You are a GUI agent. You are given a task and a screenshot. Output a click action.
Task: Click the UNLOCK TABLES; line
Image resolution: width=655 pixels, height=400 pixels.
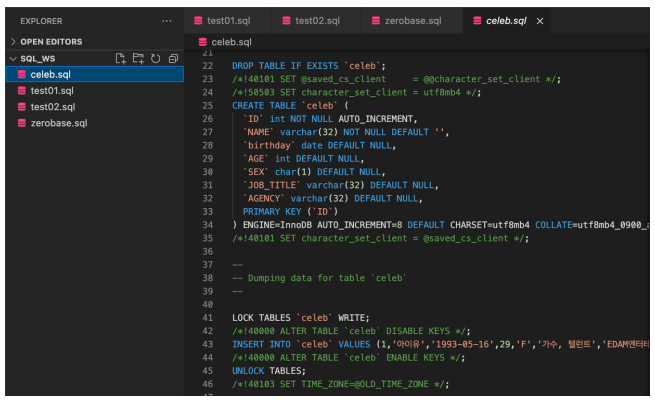(269, 371)
